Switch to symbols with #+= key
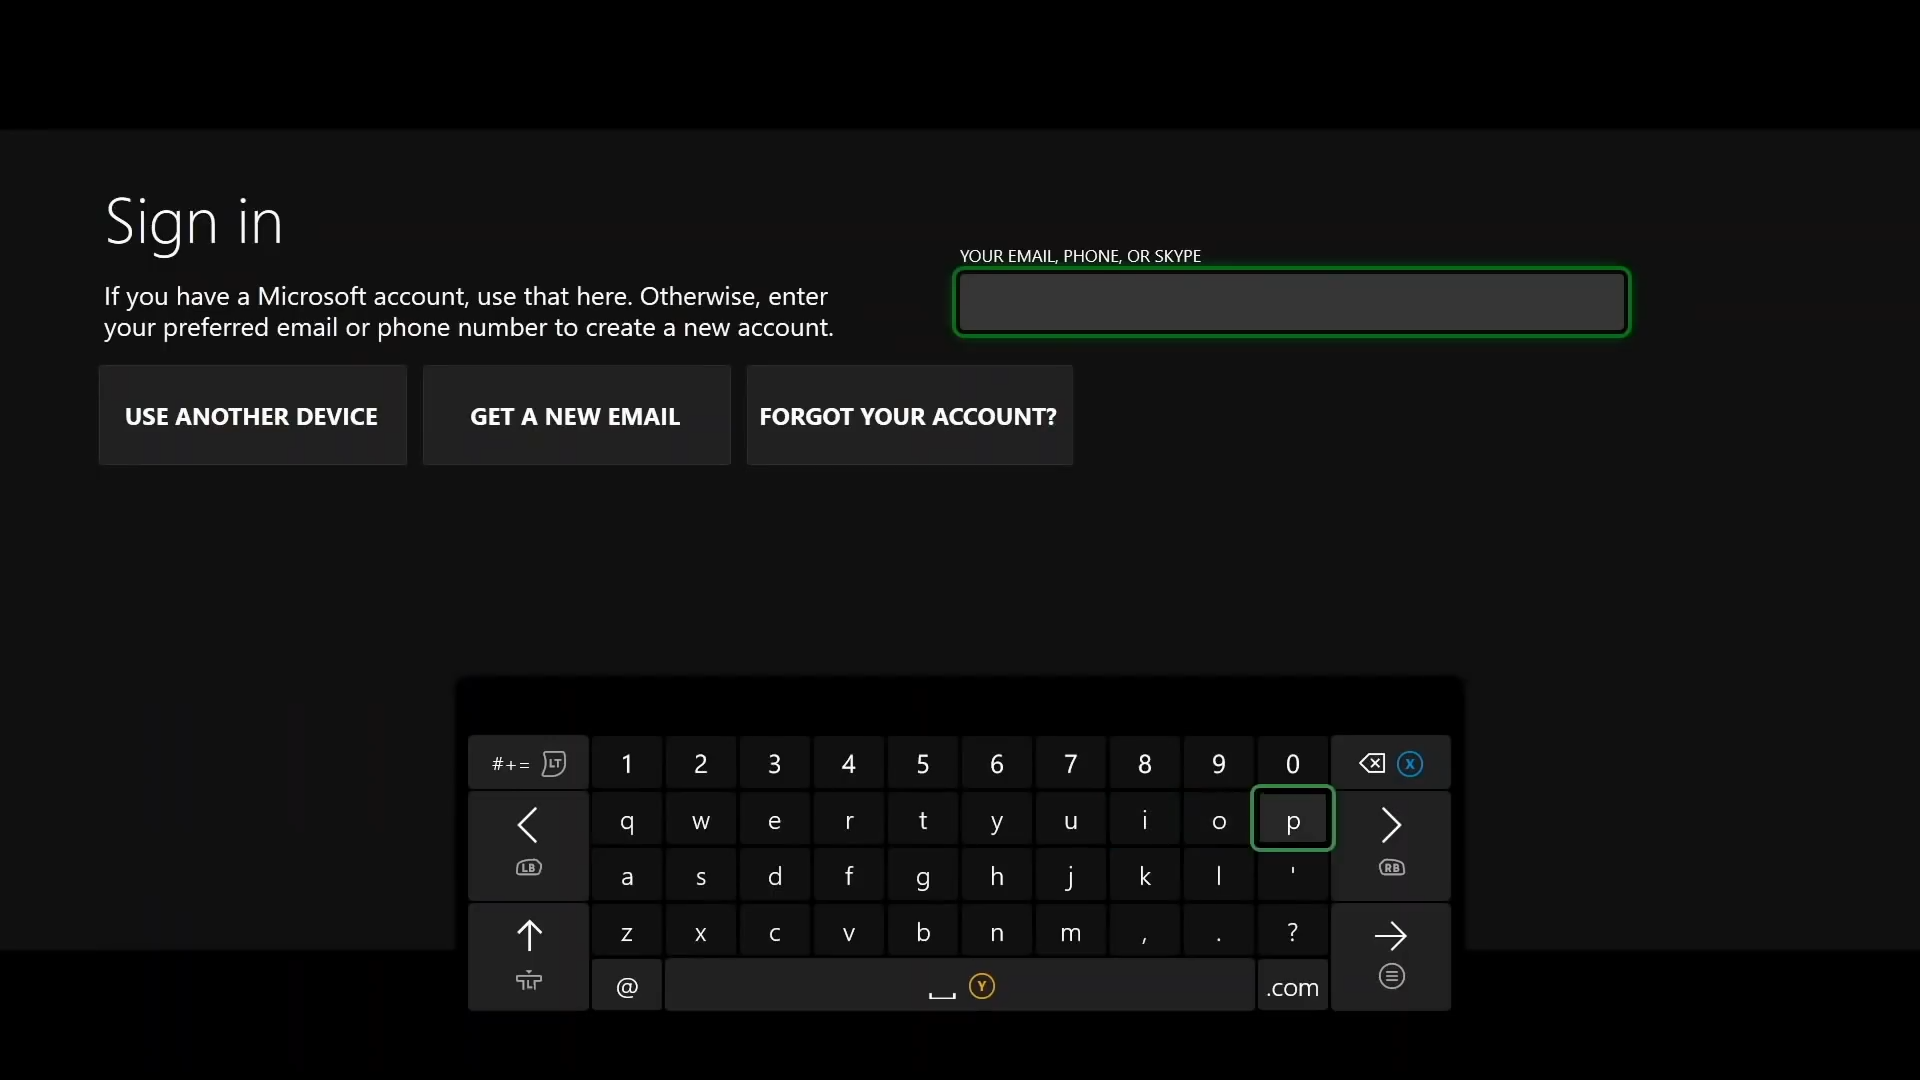The image size is (1920, 1080). 528,764
